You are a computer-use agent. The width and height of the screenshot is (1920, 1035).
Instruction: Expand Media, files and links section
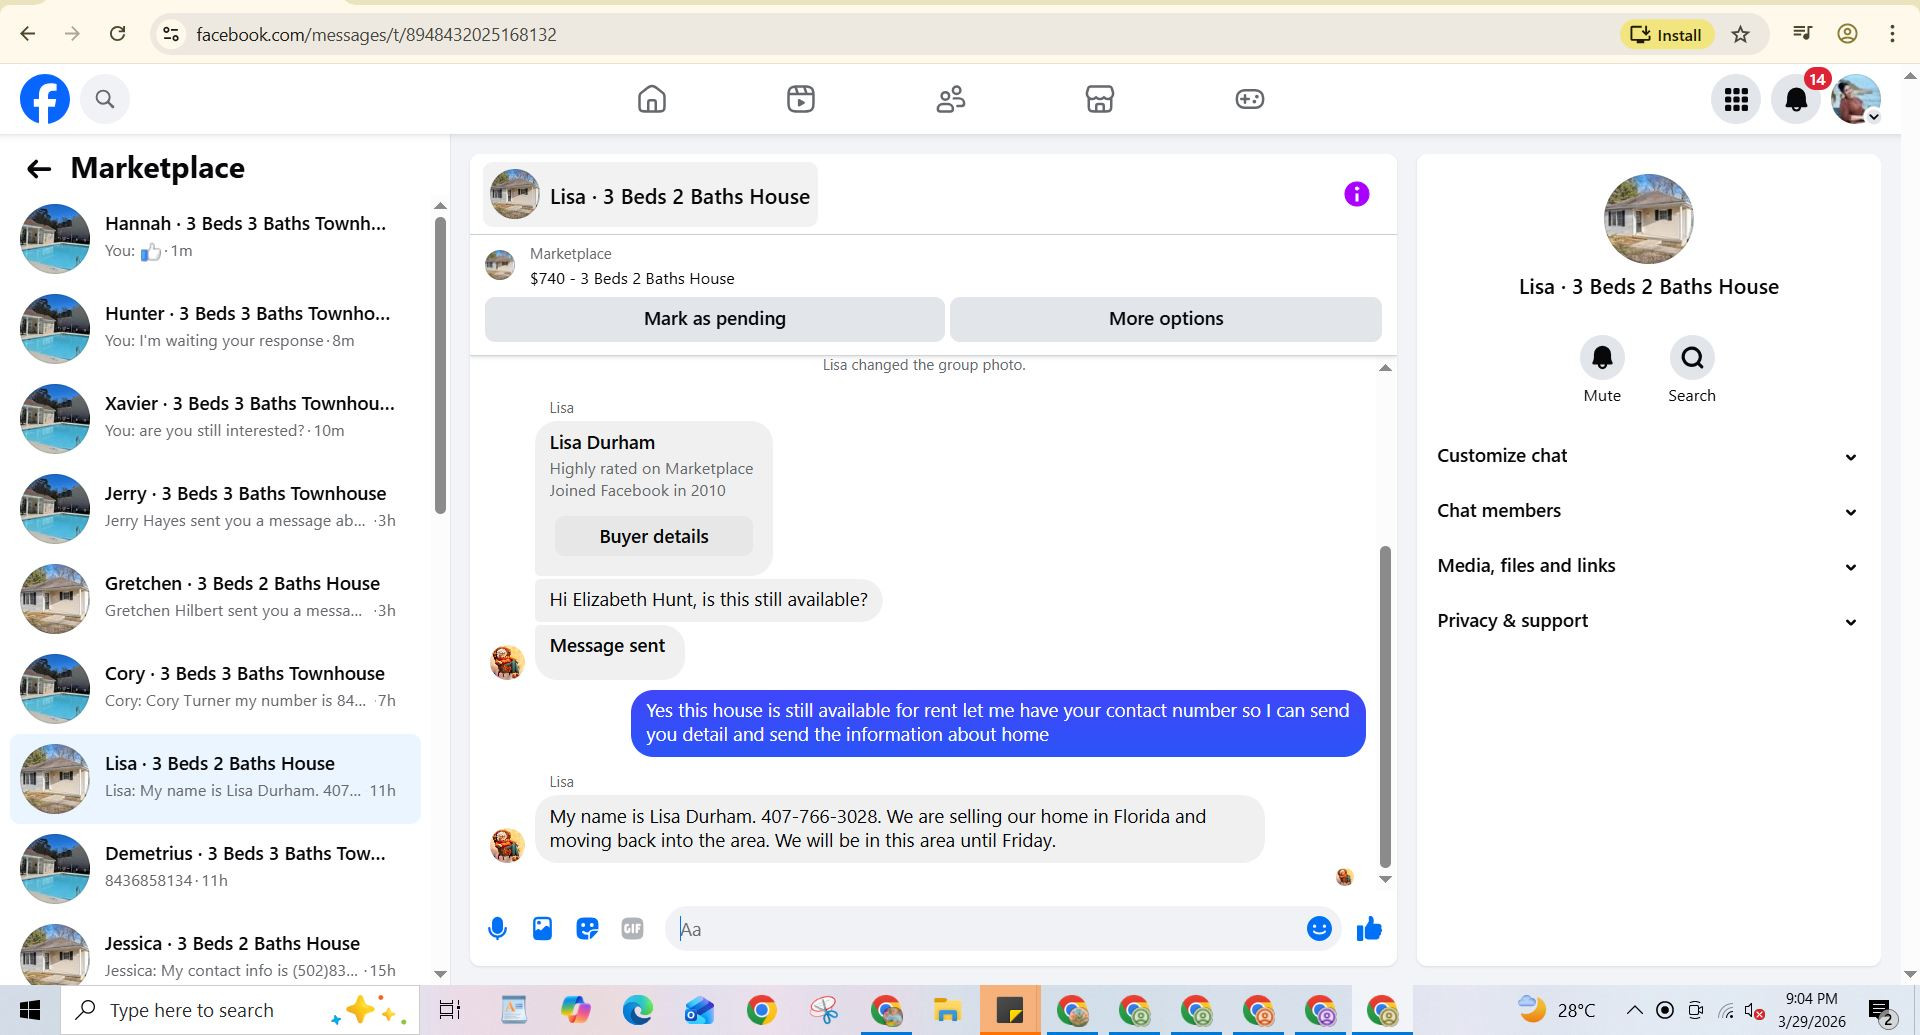1648,566
